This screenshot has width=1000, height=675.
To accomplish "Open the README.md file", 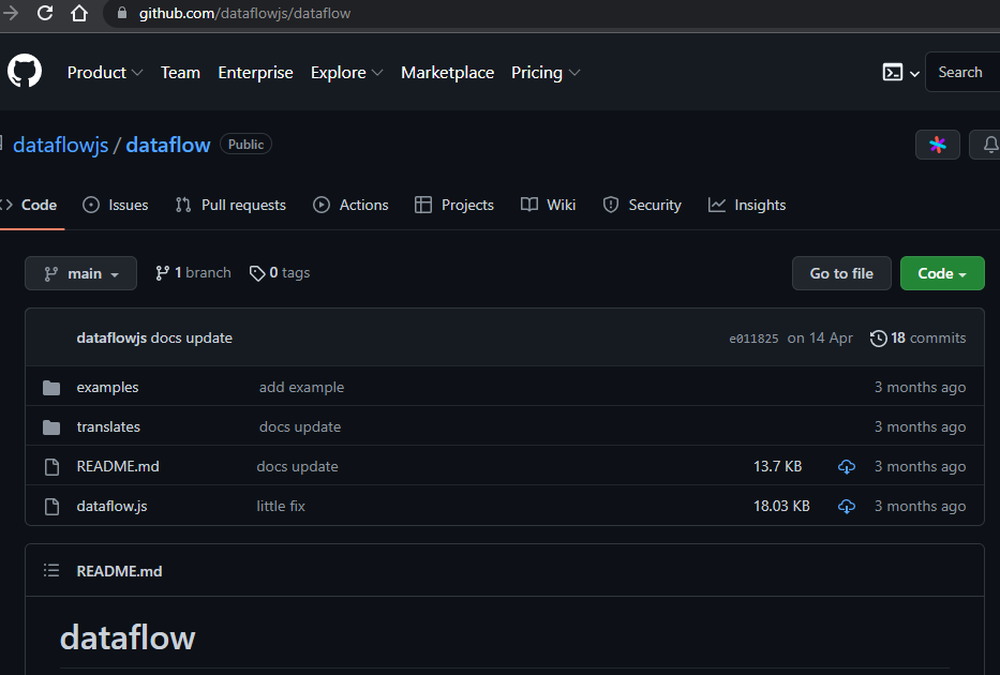I will tap(118, 466).
